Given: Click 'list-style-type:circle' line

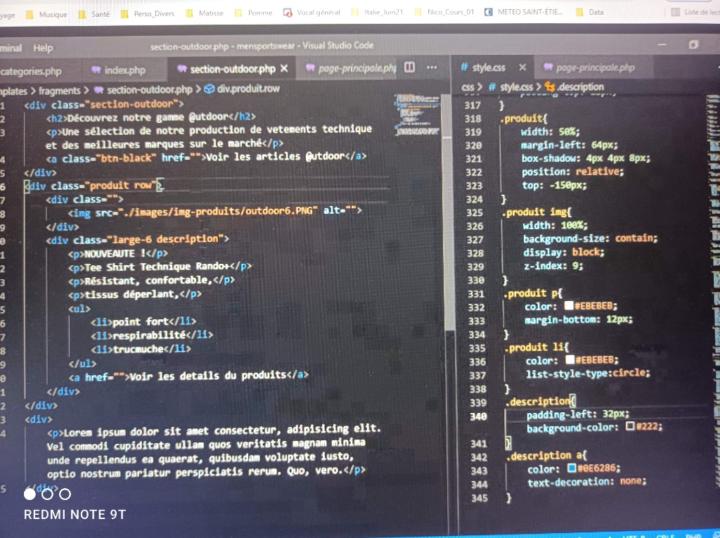Looking at the screenshot, I should click(x=588, y=374).
